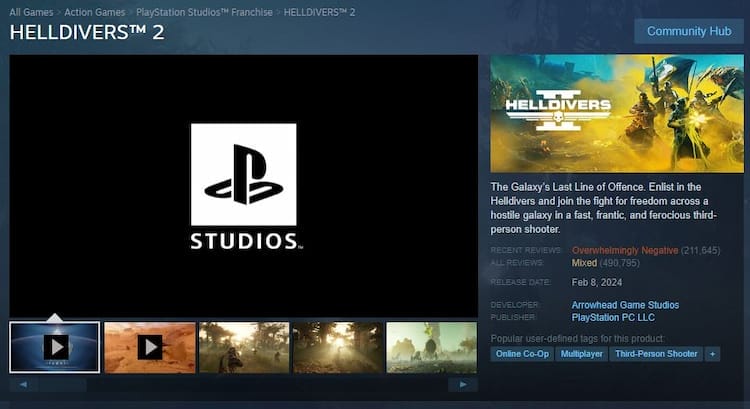
Task: View Mixed all reviews summary
Action: tap(585, 262)
